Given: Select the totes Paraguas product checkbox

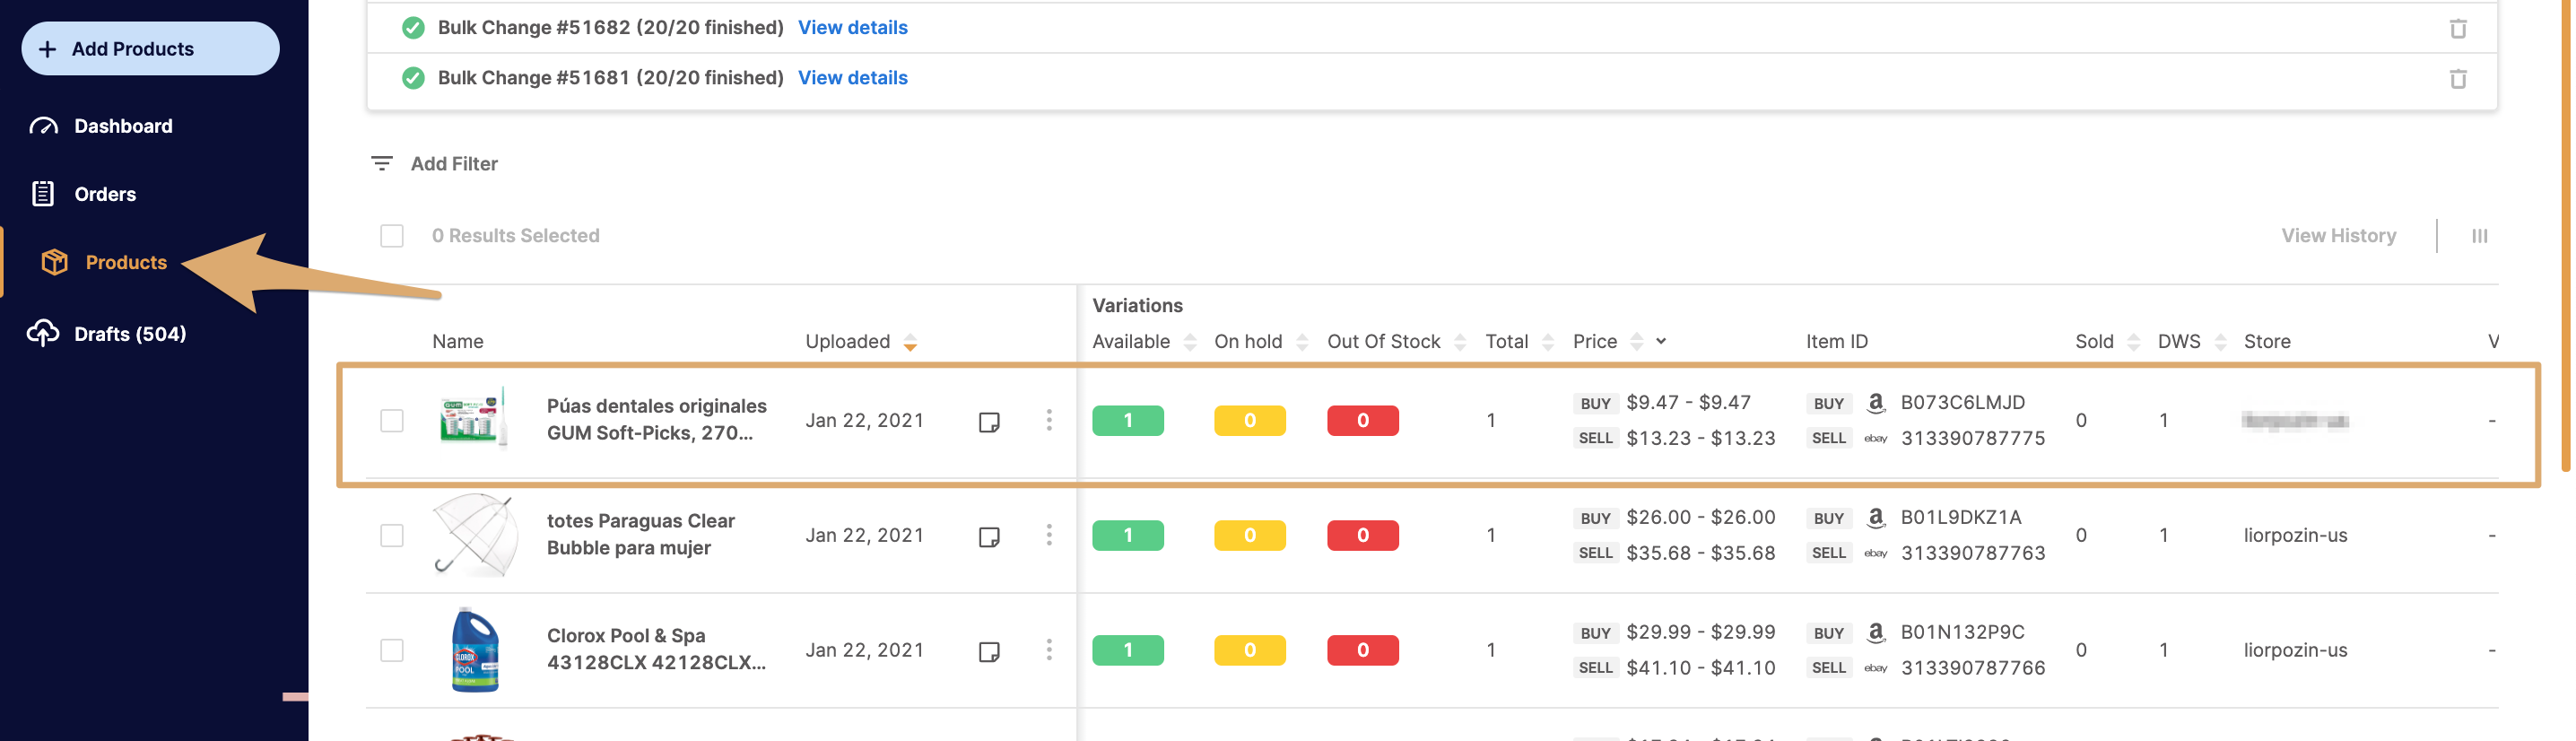Looking at the screenshot, I should tap(391, 535).
